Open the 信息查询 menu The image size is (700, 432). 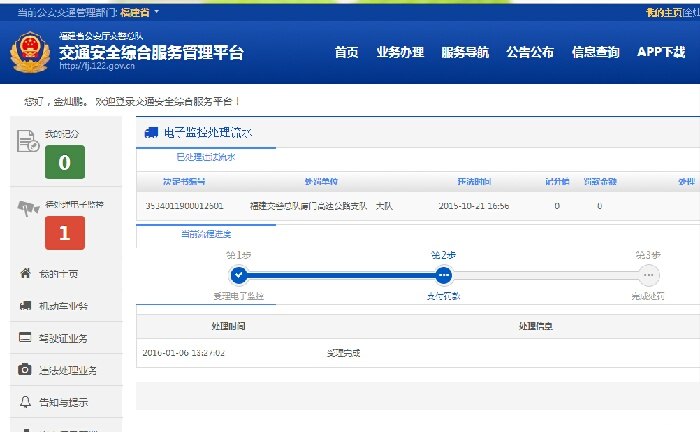pyautogui.click(x=595, y=52)
